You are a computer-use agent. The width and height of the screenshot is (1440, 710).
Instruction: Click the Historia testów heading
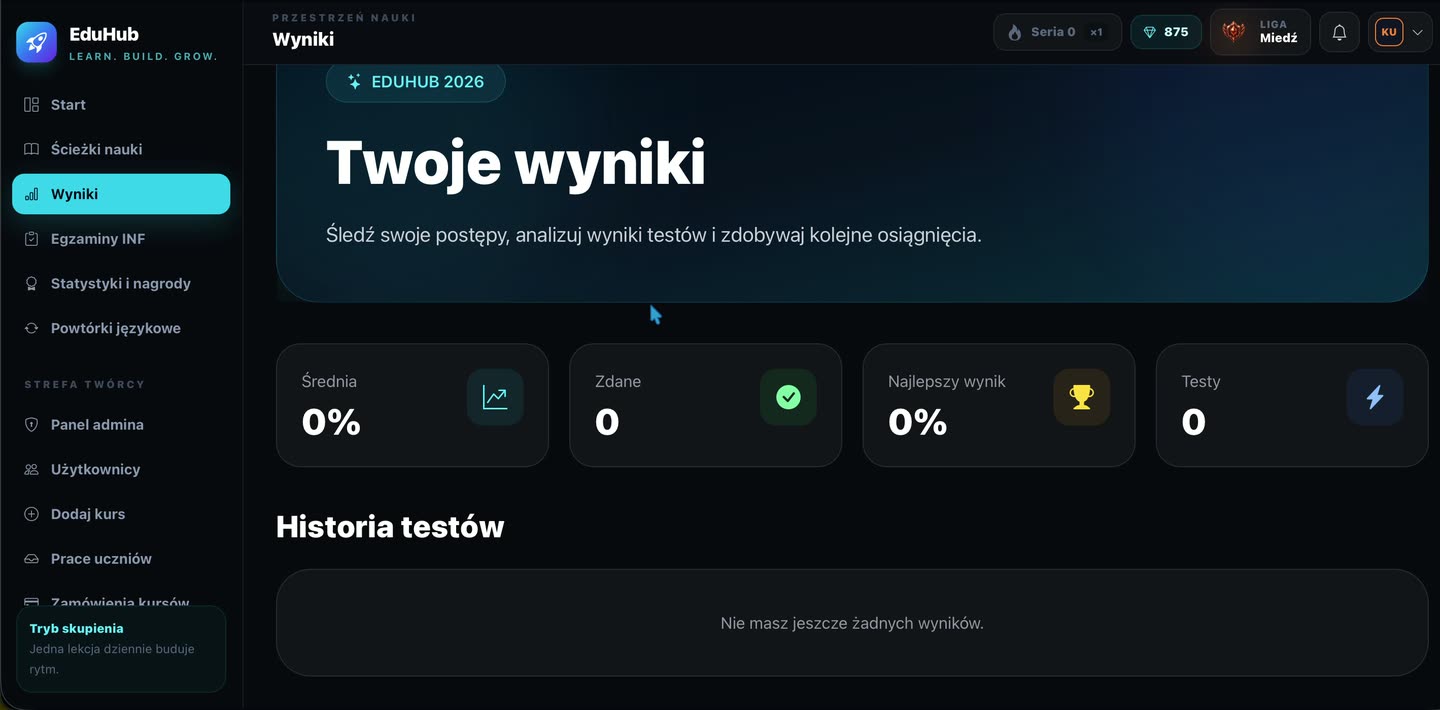390,527
